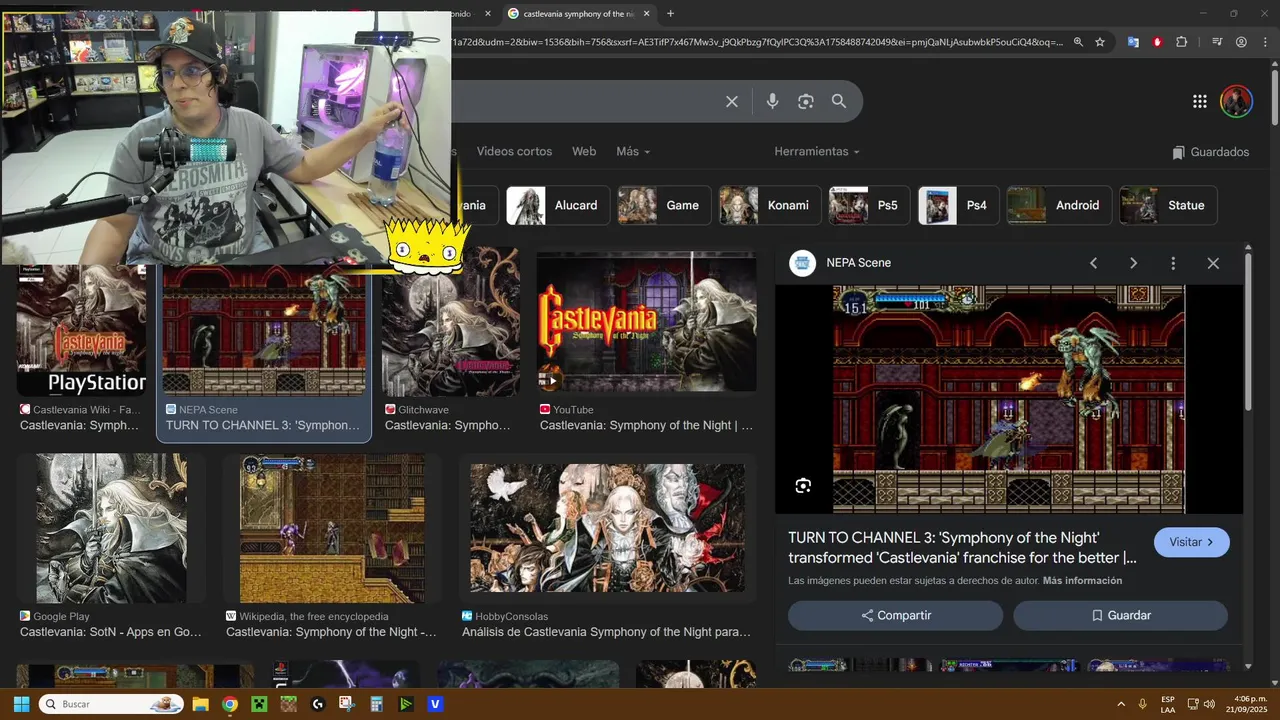Show previous image in preview panel
Image resolution: width=1280 pixels, height=720 pixels.
coord(1093,263)
